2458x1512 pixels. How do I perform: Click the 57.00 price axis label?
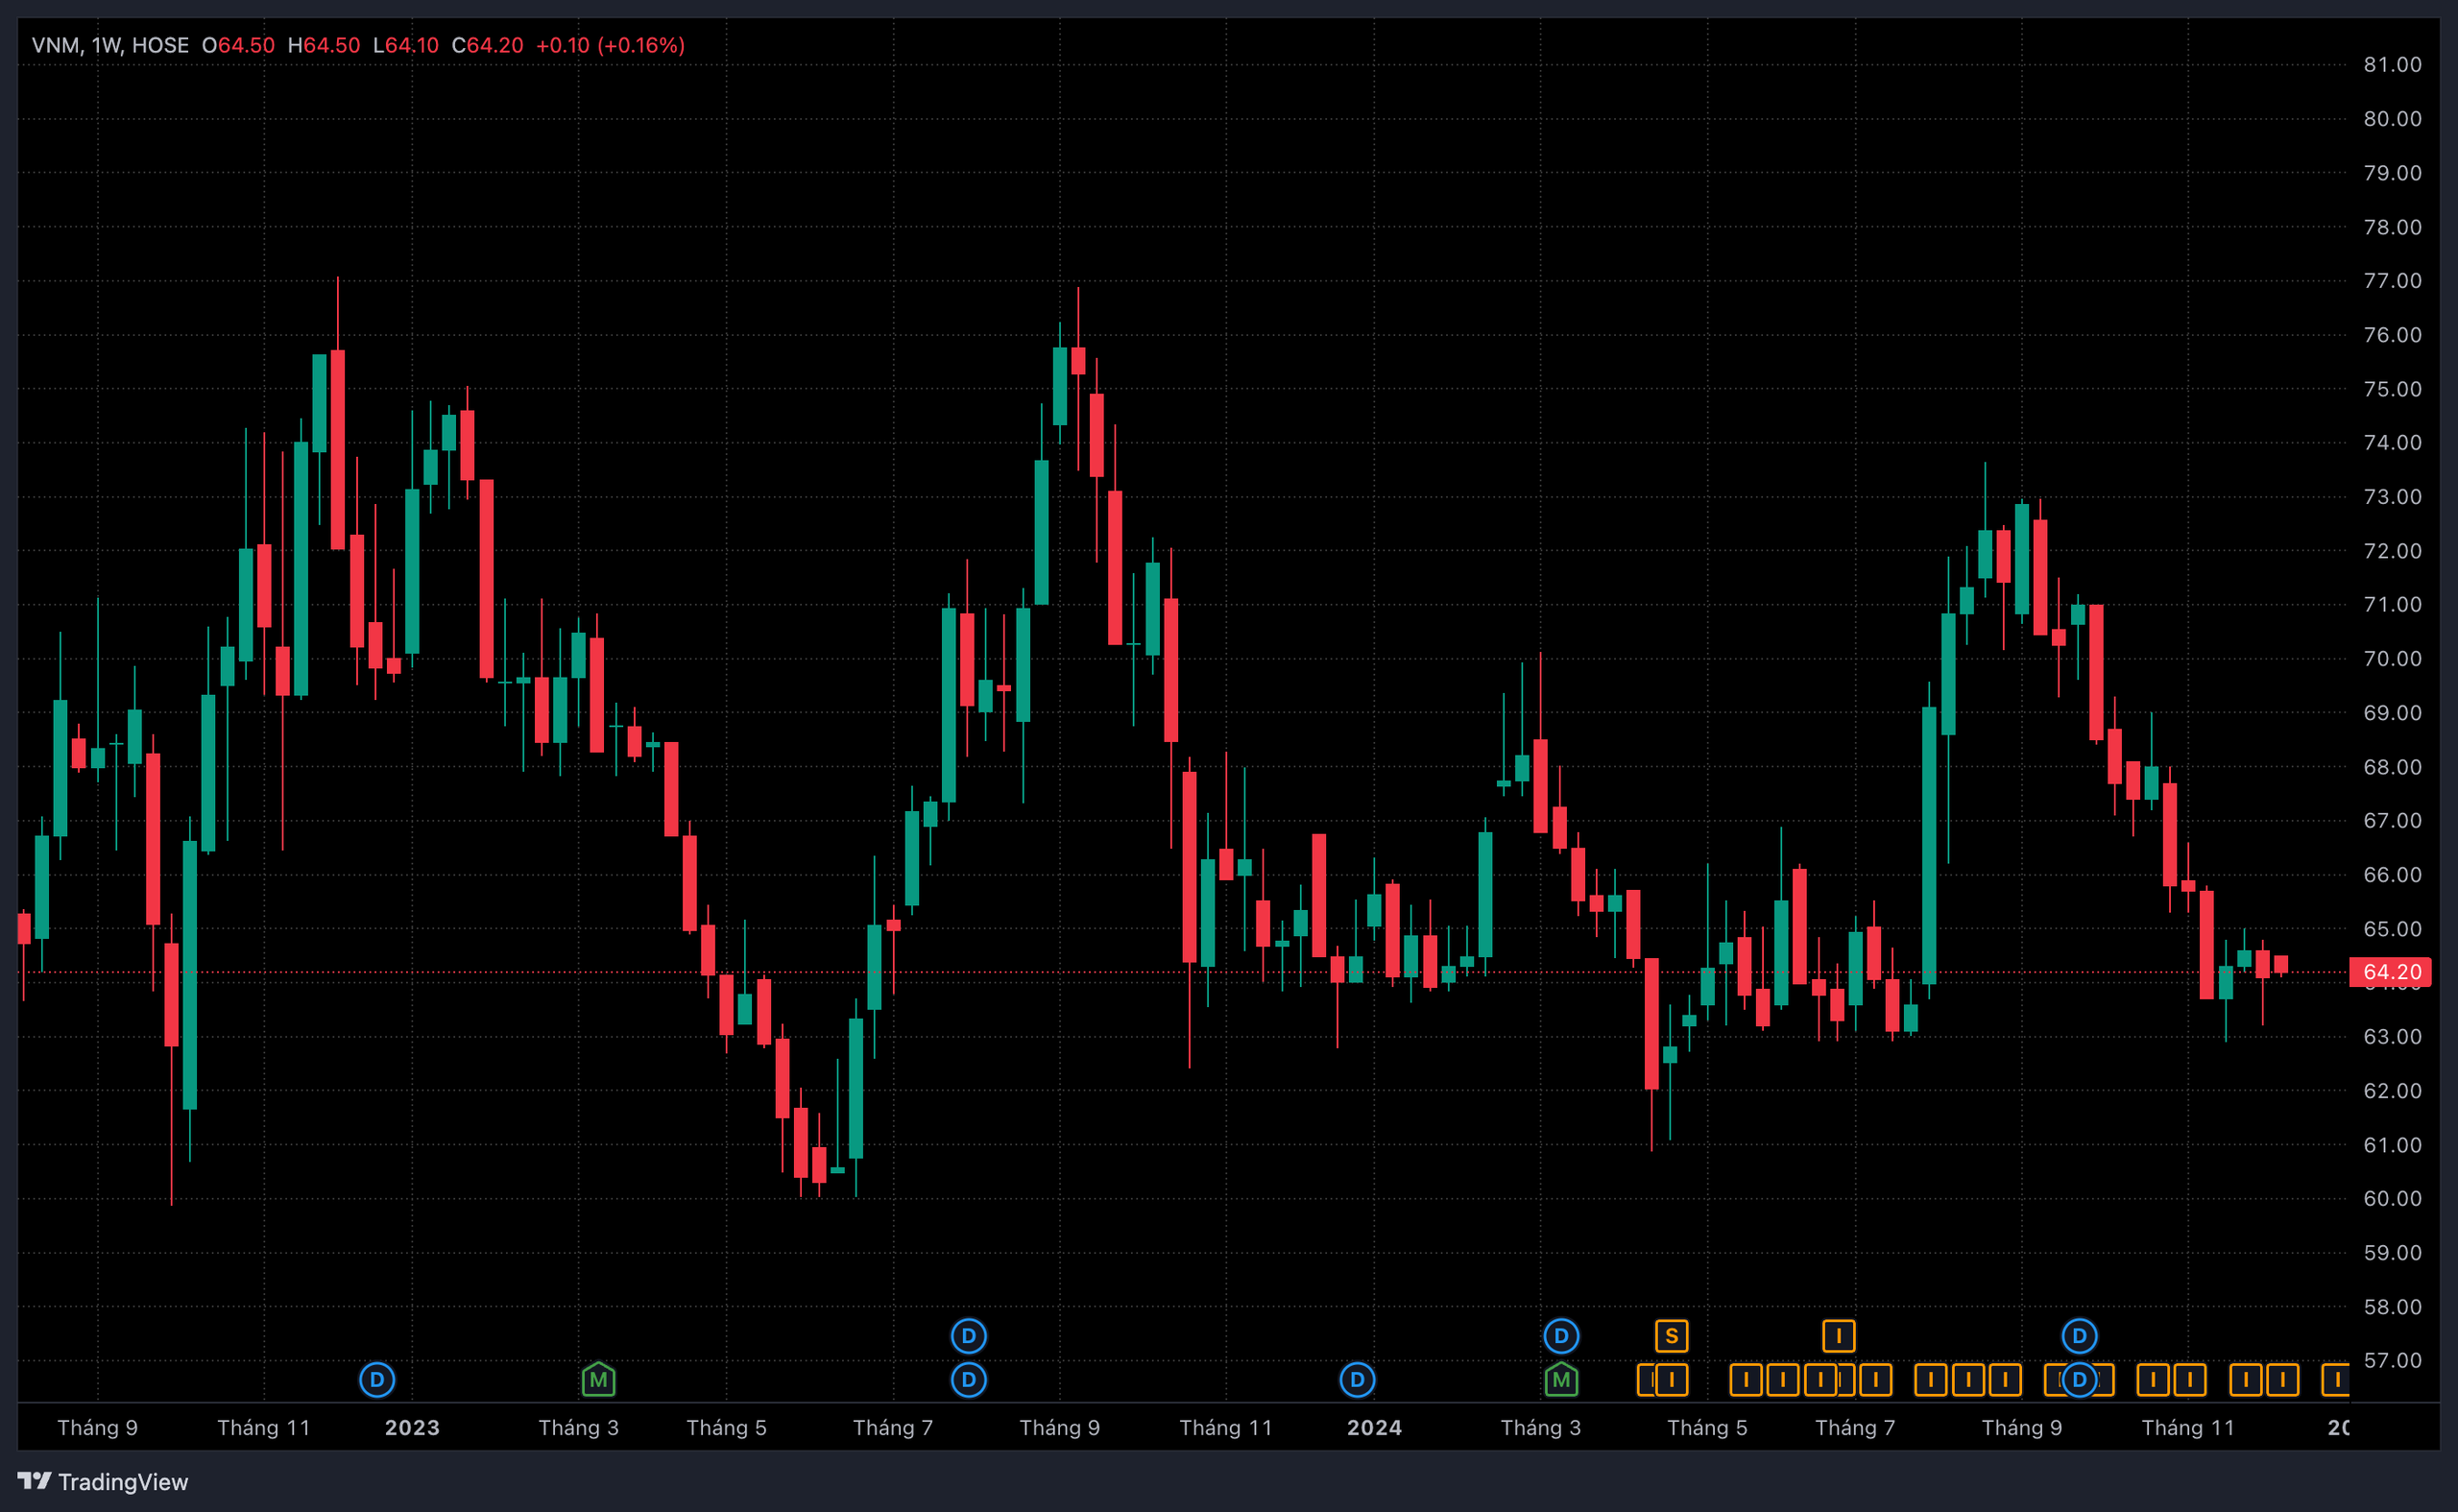tap(2392, 1361)
